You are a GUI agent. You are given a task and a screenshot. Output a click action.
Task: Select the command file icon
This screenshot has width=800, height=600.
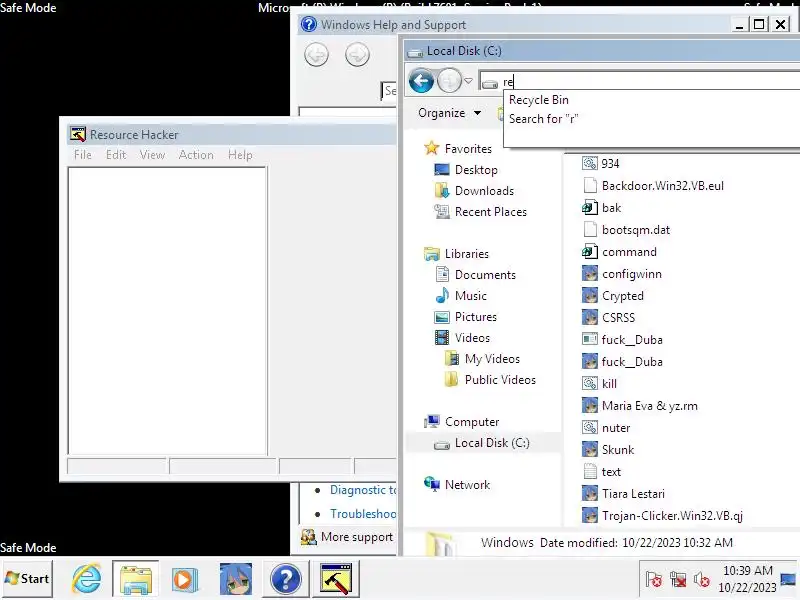[x=590, y=252]
